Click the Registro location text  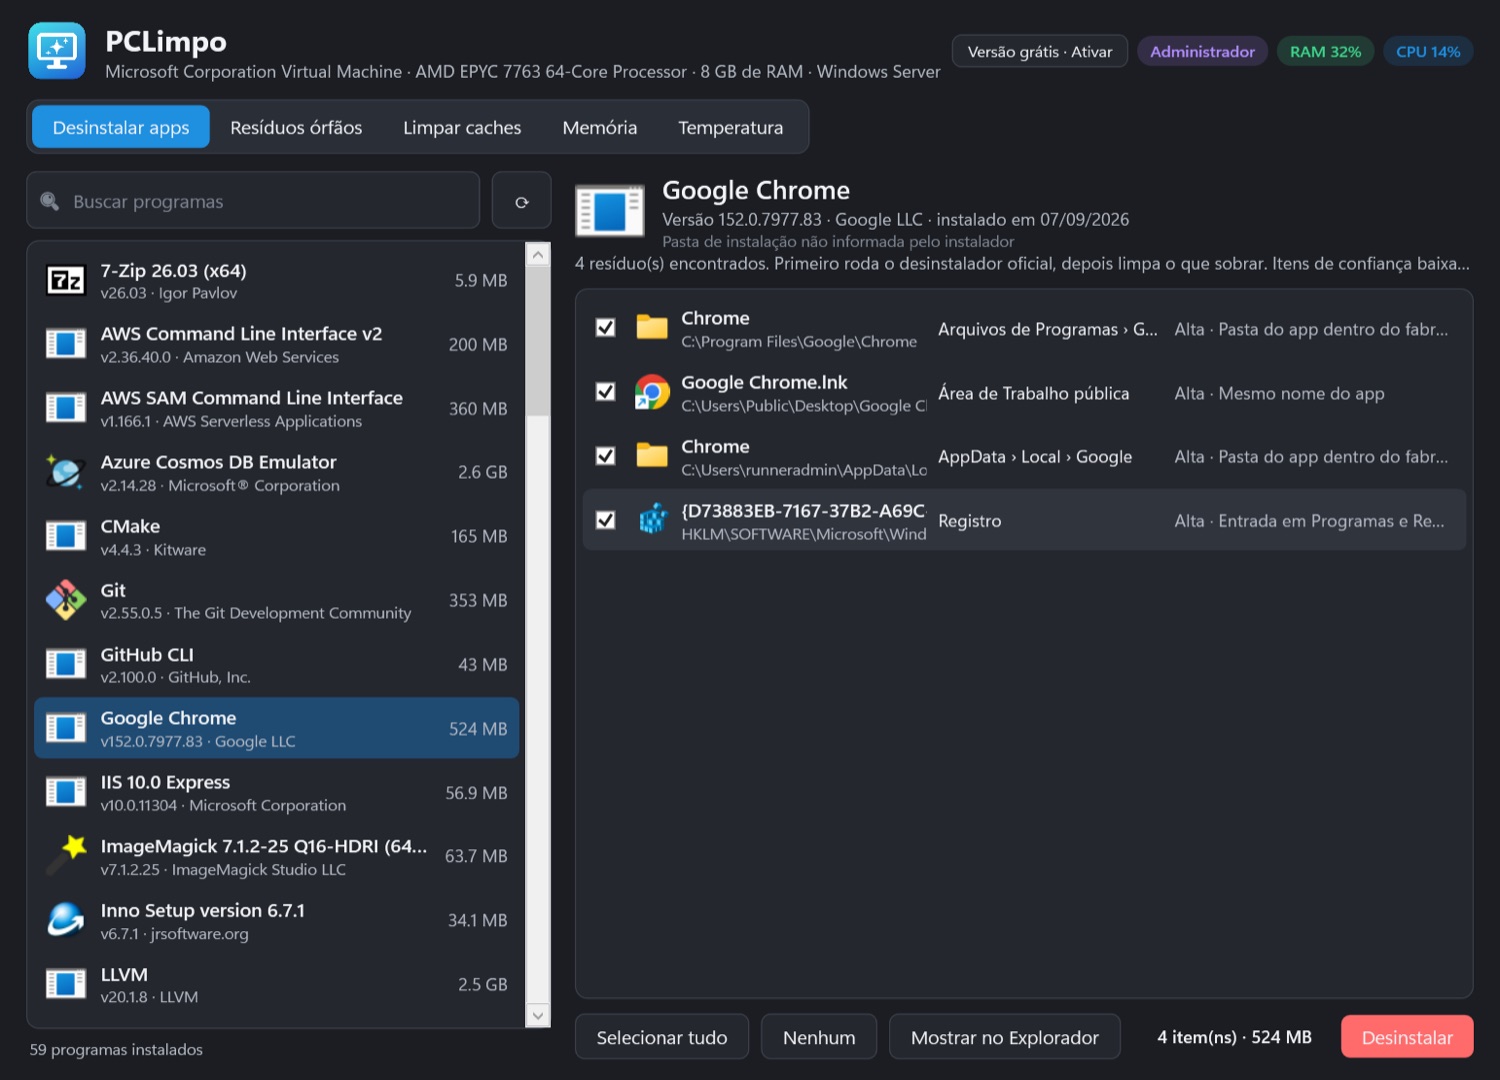click(969, 521)
